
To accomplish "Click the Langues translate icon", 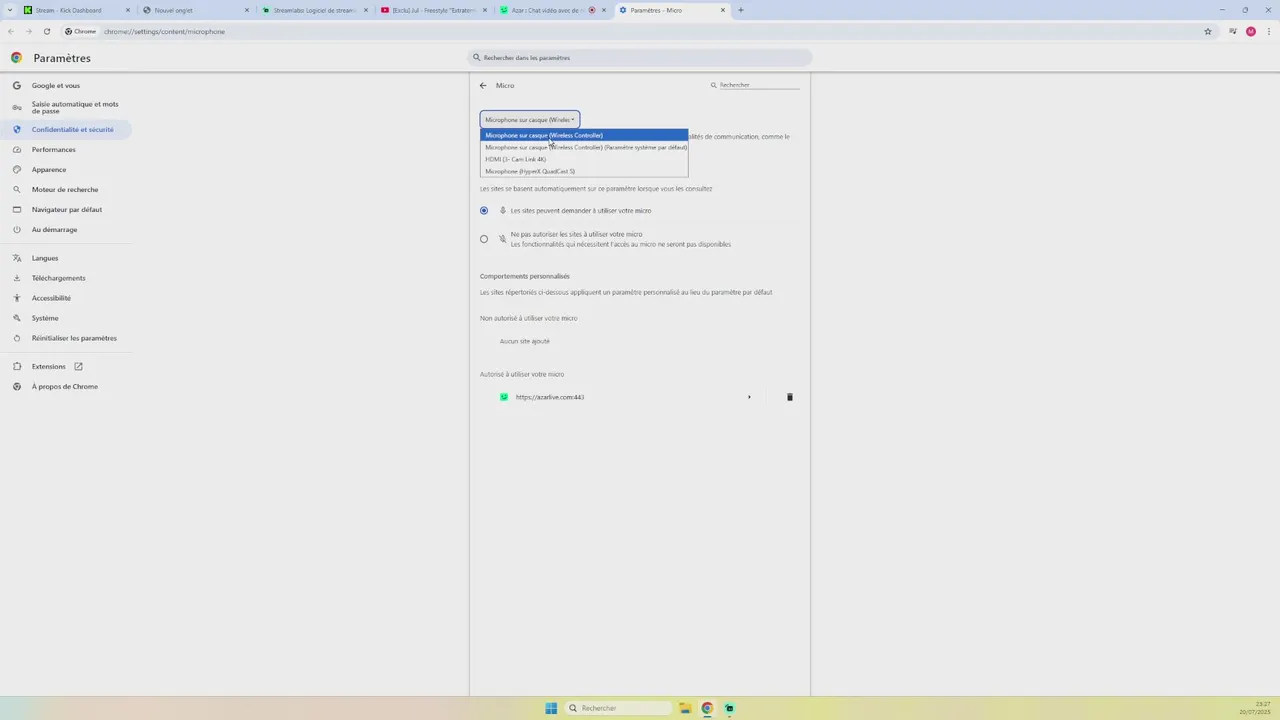I will [x=17, y=258].
